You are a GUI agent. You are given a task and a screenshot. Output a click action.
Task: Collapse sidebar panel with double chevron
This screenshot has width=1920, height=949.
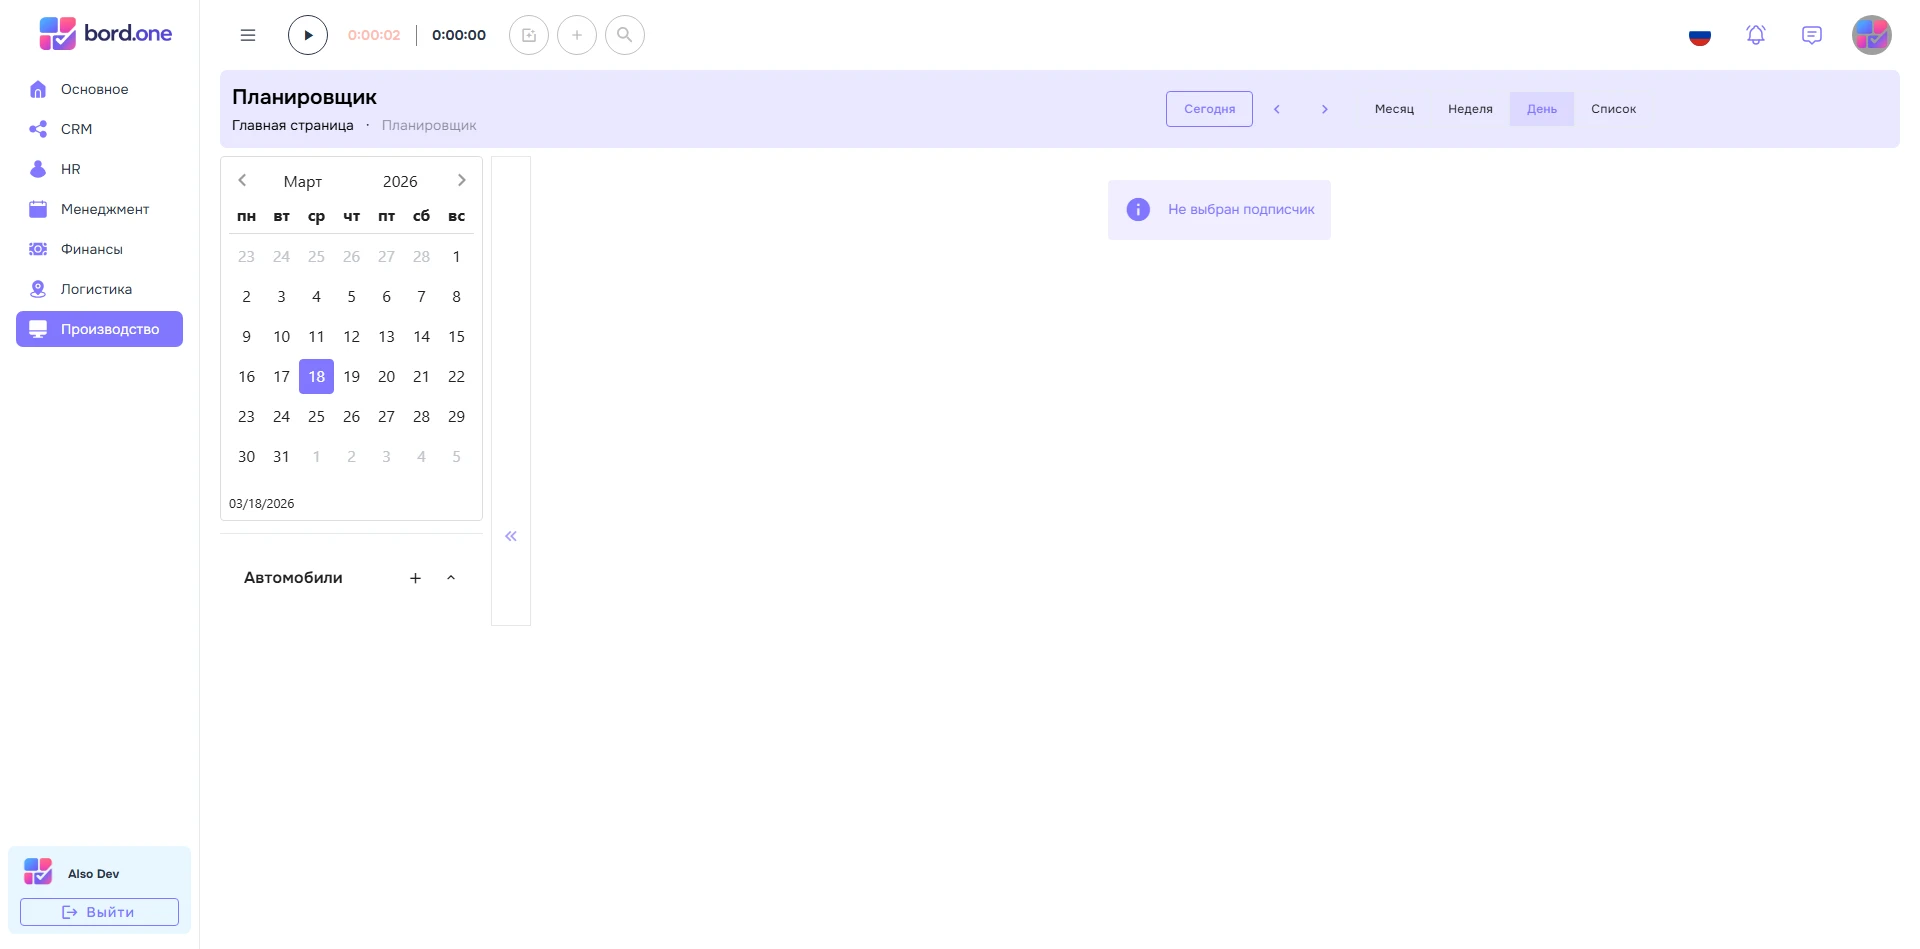point(511,536)
